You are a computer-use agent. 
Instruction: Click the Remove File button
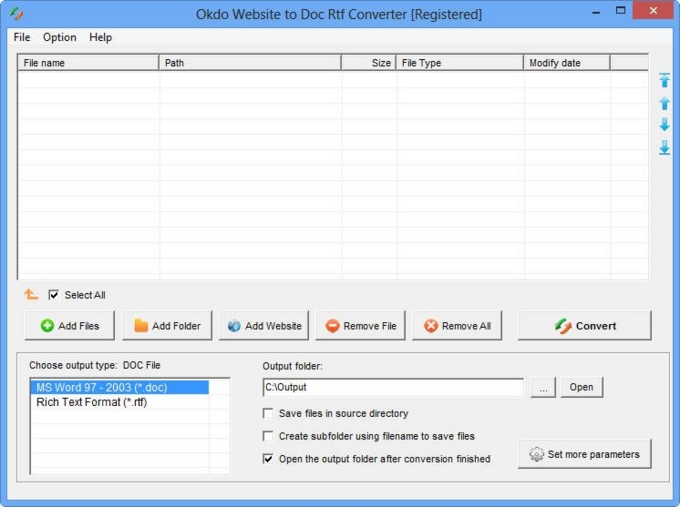(361, 325)
